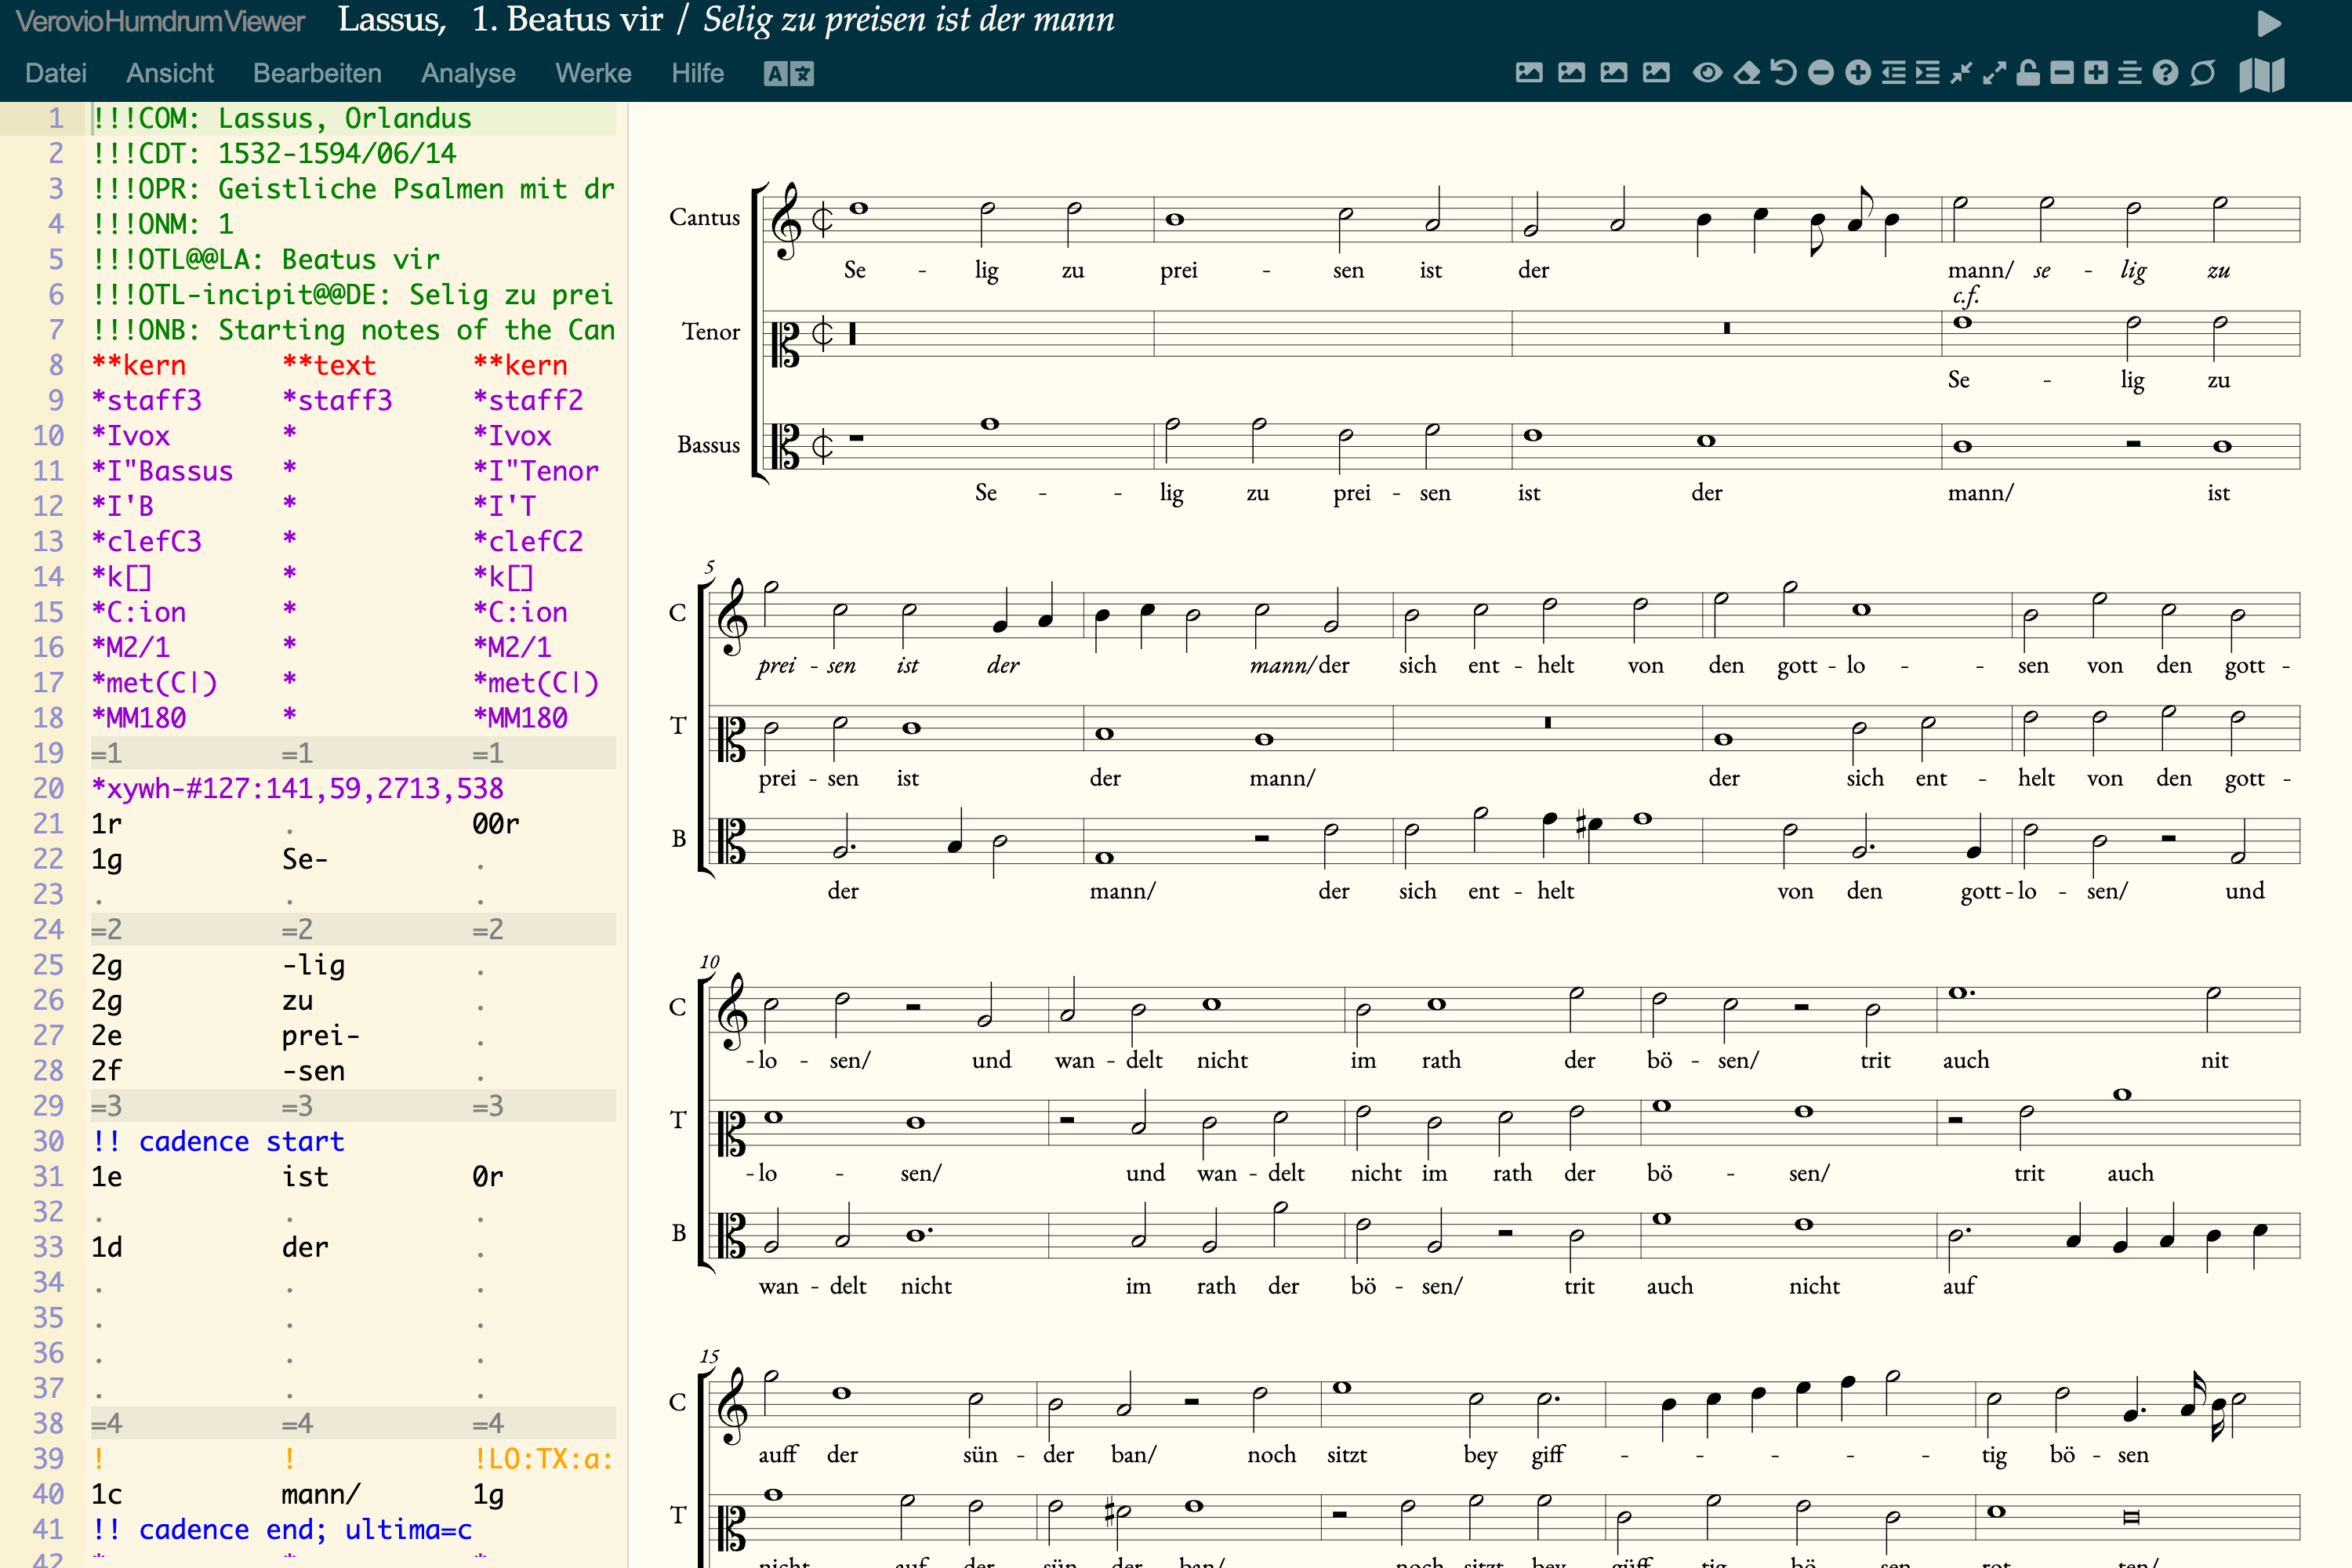Screen dimensions: 2352x1568
Task: Toggle the open padlock lock icon
Action: click(x=2028, y=73)
